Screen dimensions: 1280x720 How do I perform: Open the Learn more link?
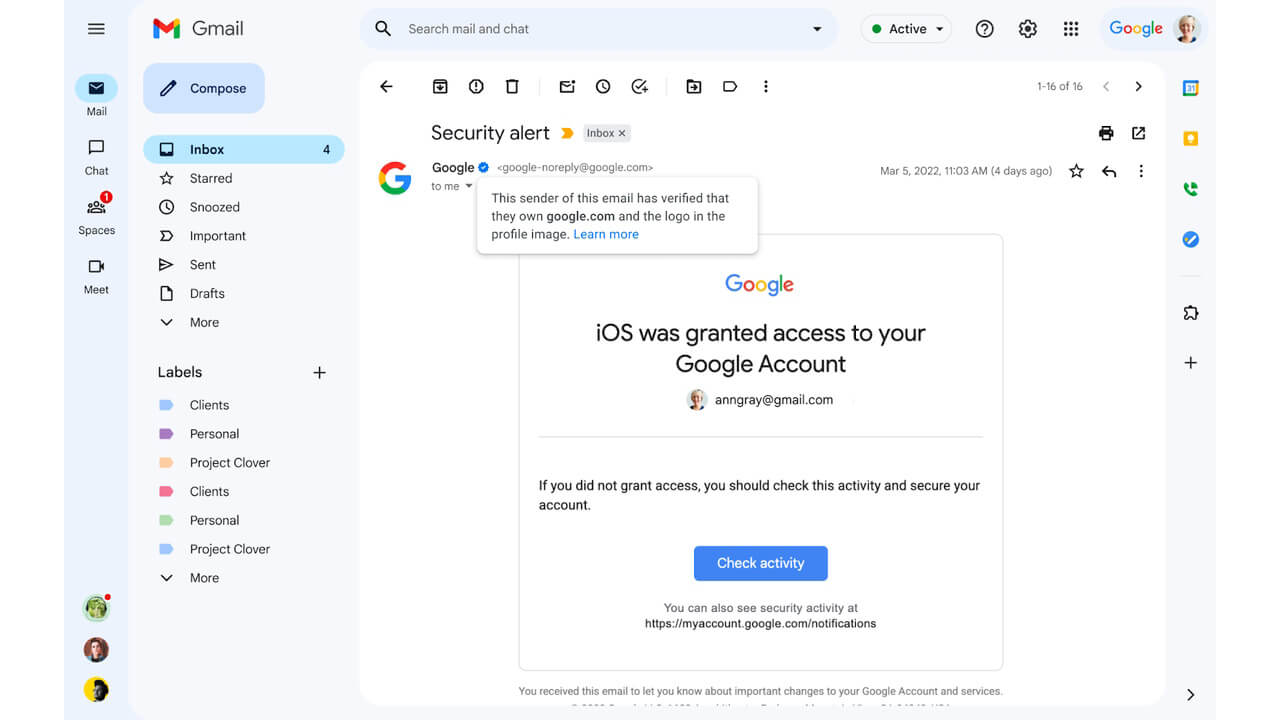tap(605, 234)
